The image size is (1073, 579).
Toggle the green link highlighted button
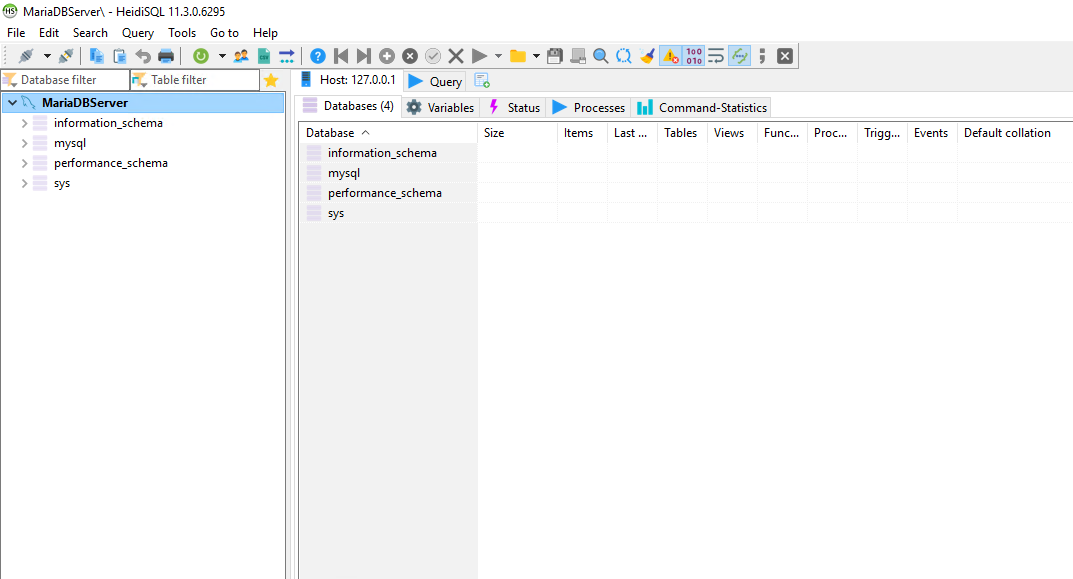(740, 56)
